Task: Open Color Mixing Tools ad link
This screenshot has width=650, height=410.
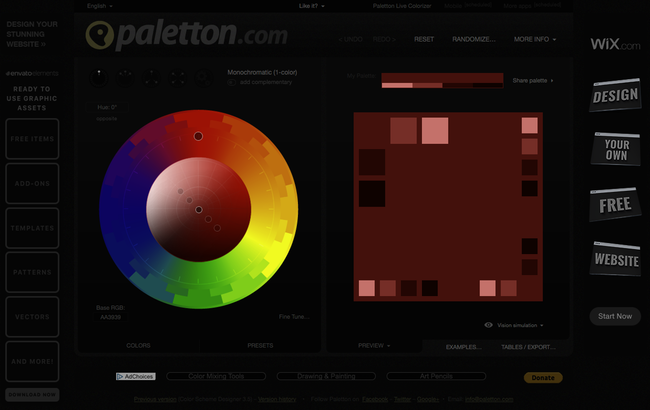Action: [x=216, y=376]
